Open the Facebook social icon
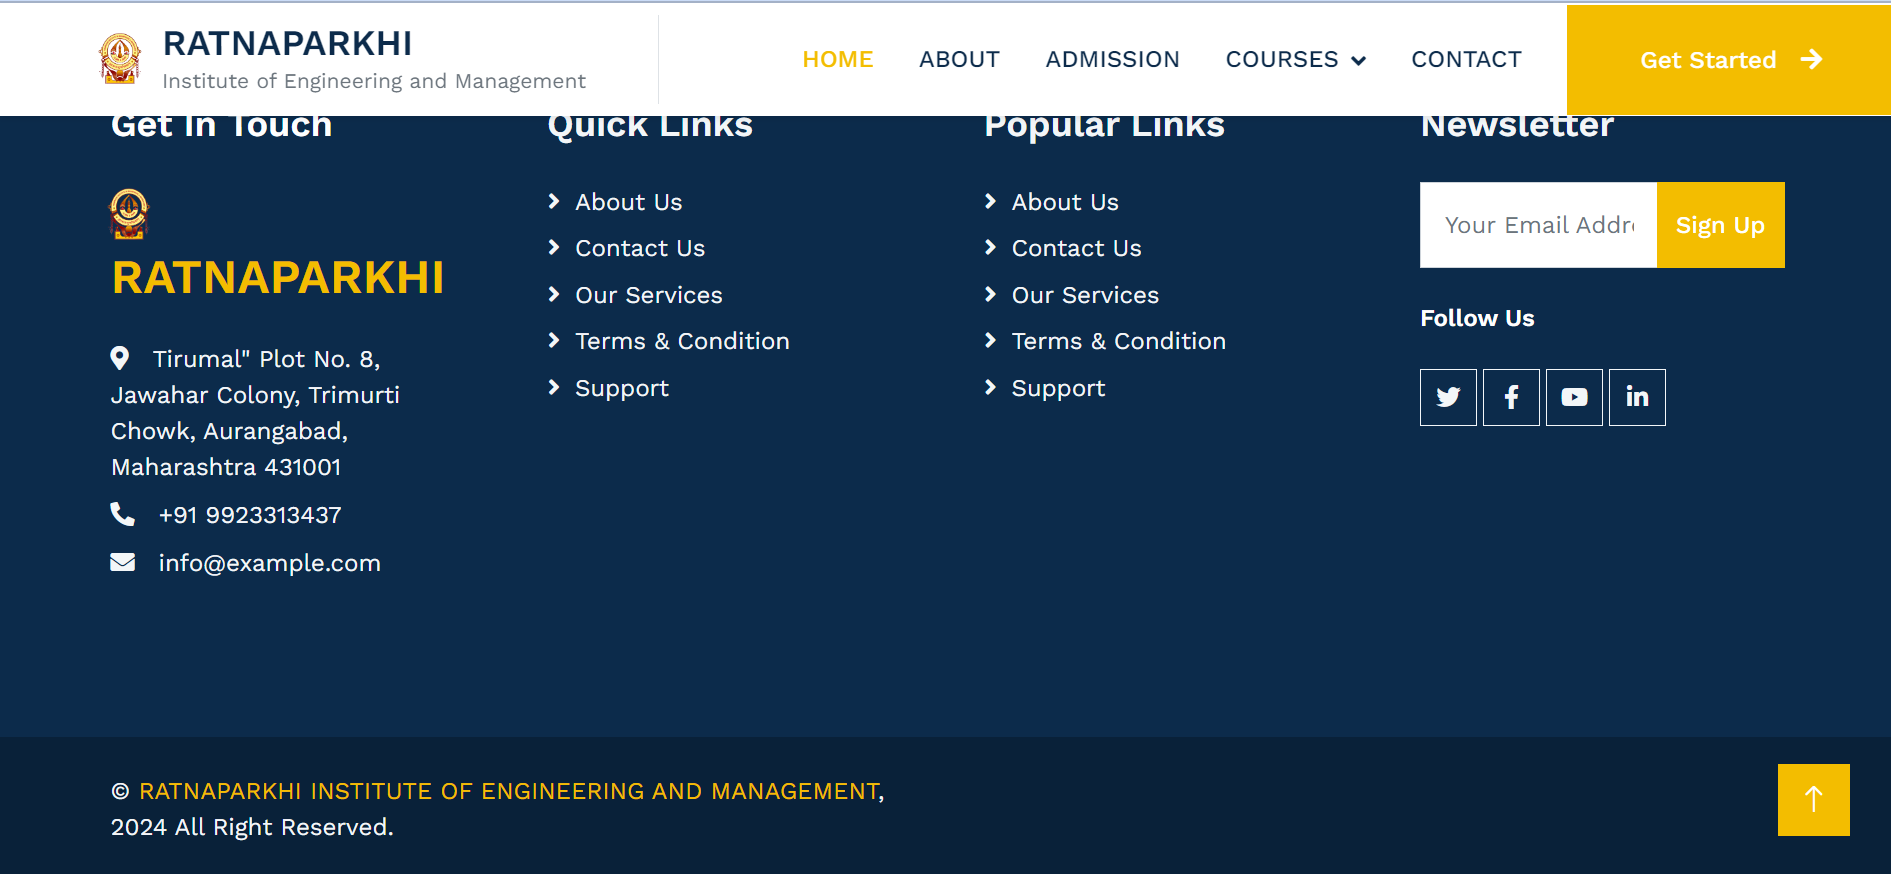The height and width of the screenshot is (874, 1891). coord(1511,397)
